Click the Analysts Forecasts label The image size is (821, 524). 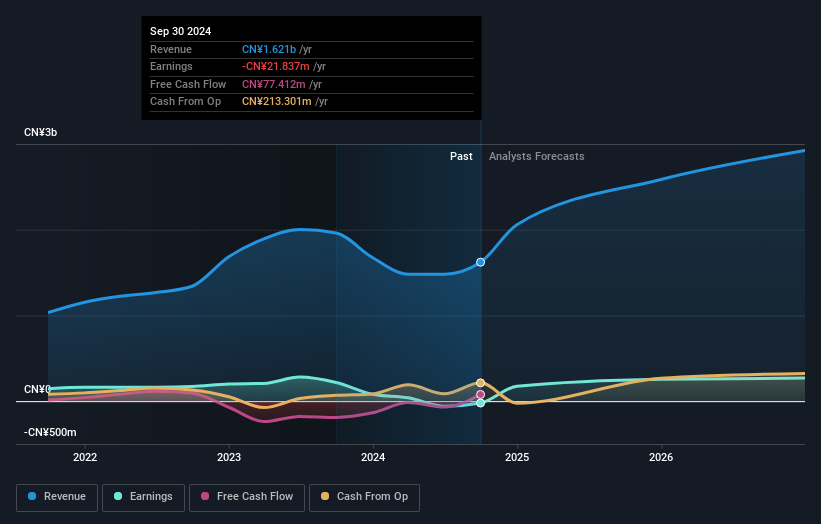[x=537, y=156]
